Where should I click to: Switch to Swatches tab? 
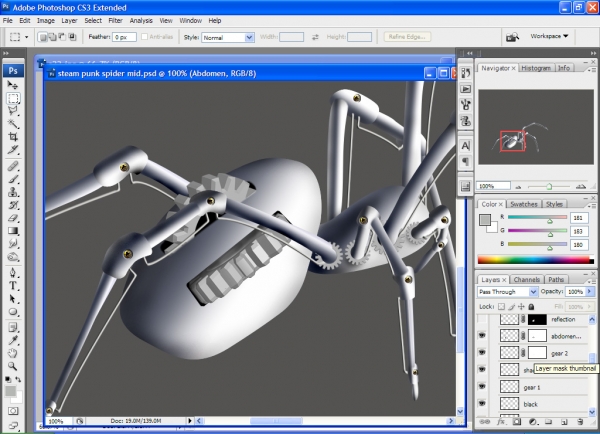coord(523,204)
